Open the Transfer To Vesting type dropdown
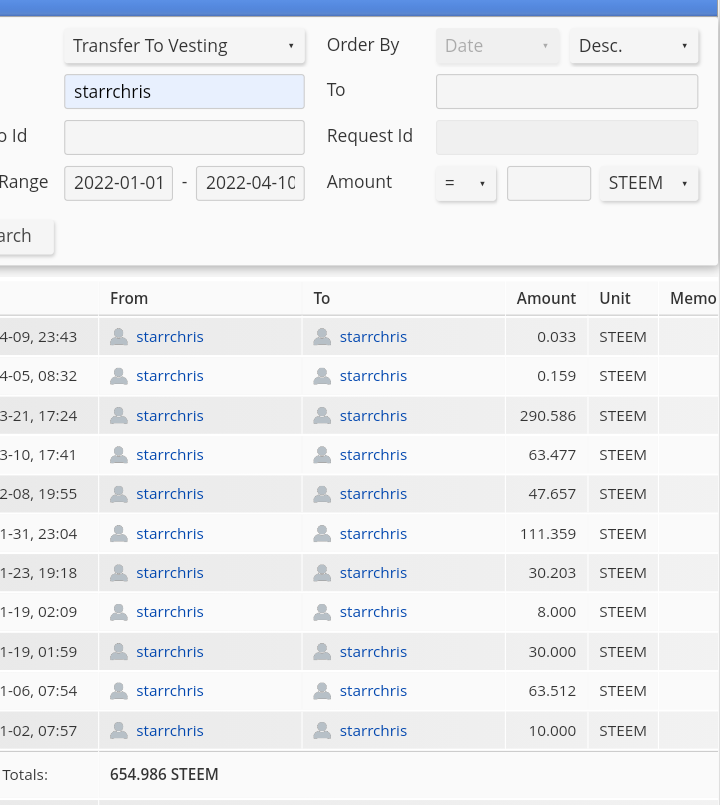Viewport: 720px width, 805px height. 184,46
